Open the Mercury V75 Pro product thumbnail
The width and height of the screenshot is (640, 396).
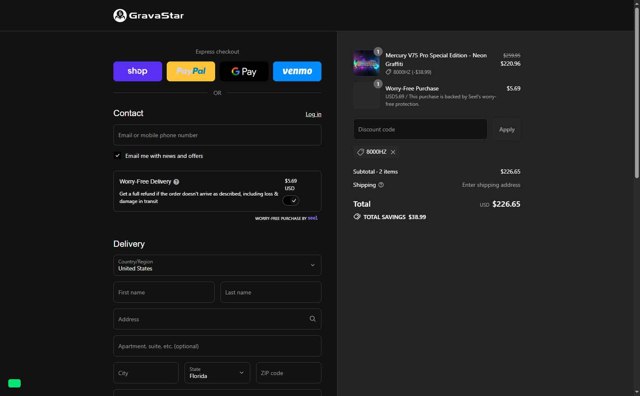point(366,63)
